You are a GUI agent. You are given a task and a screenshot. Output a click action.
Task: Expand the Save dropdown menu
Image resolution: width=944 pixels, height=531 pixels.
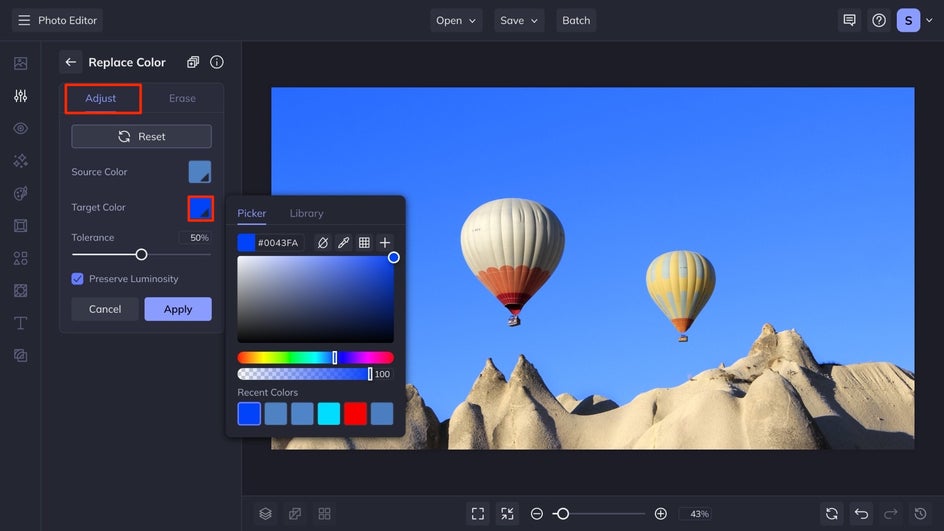pos(519,20)
